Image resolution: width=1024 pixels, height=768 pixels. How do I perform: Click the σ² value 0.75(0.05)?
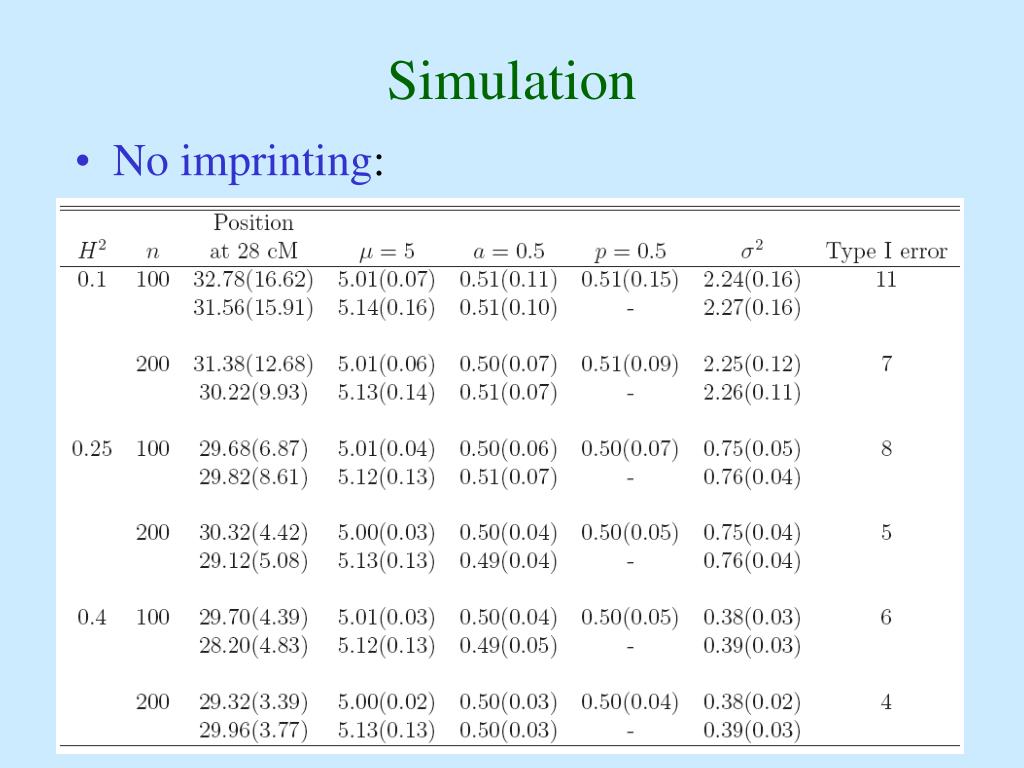pos(752,449)
